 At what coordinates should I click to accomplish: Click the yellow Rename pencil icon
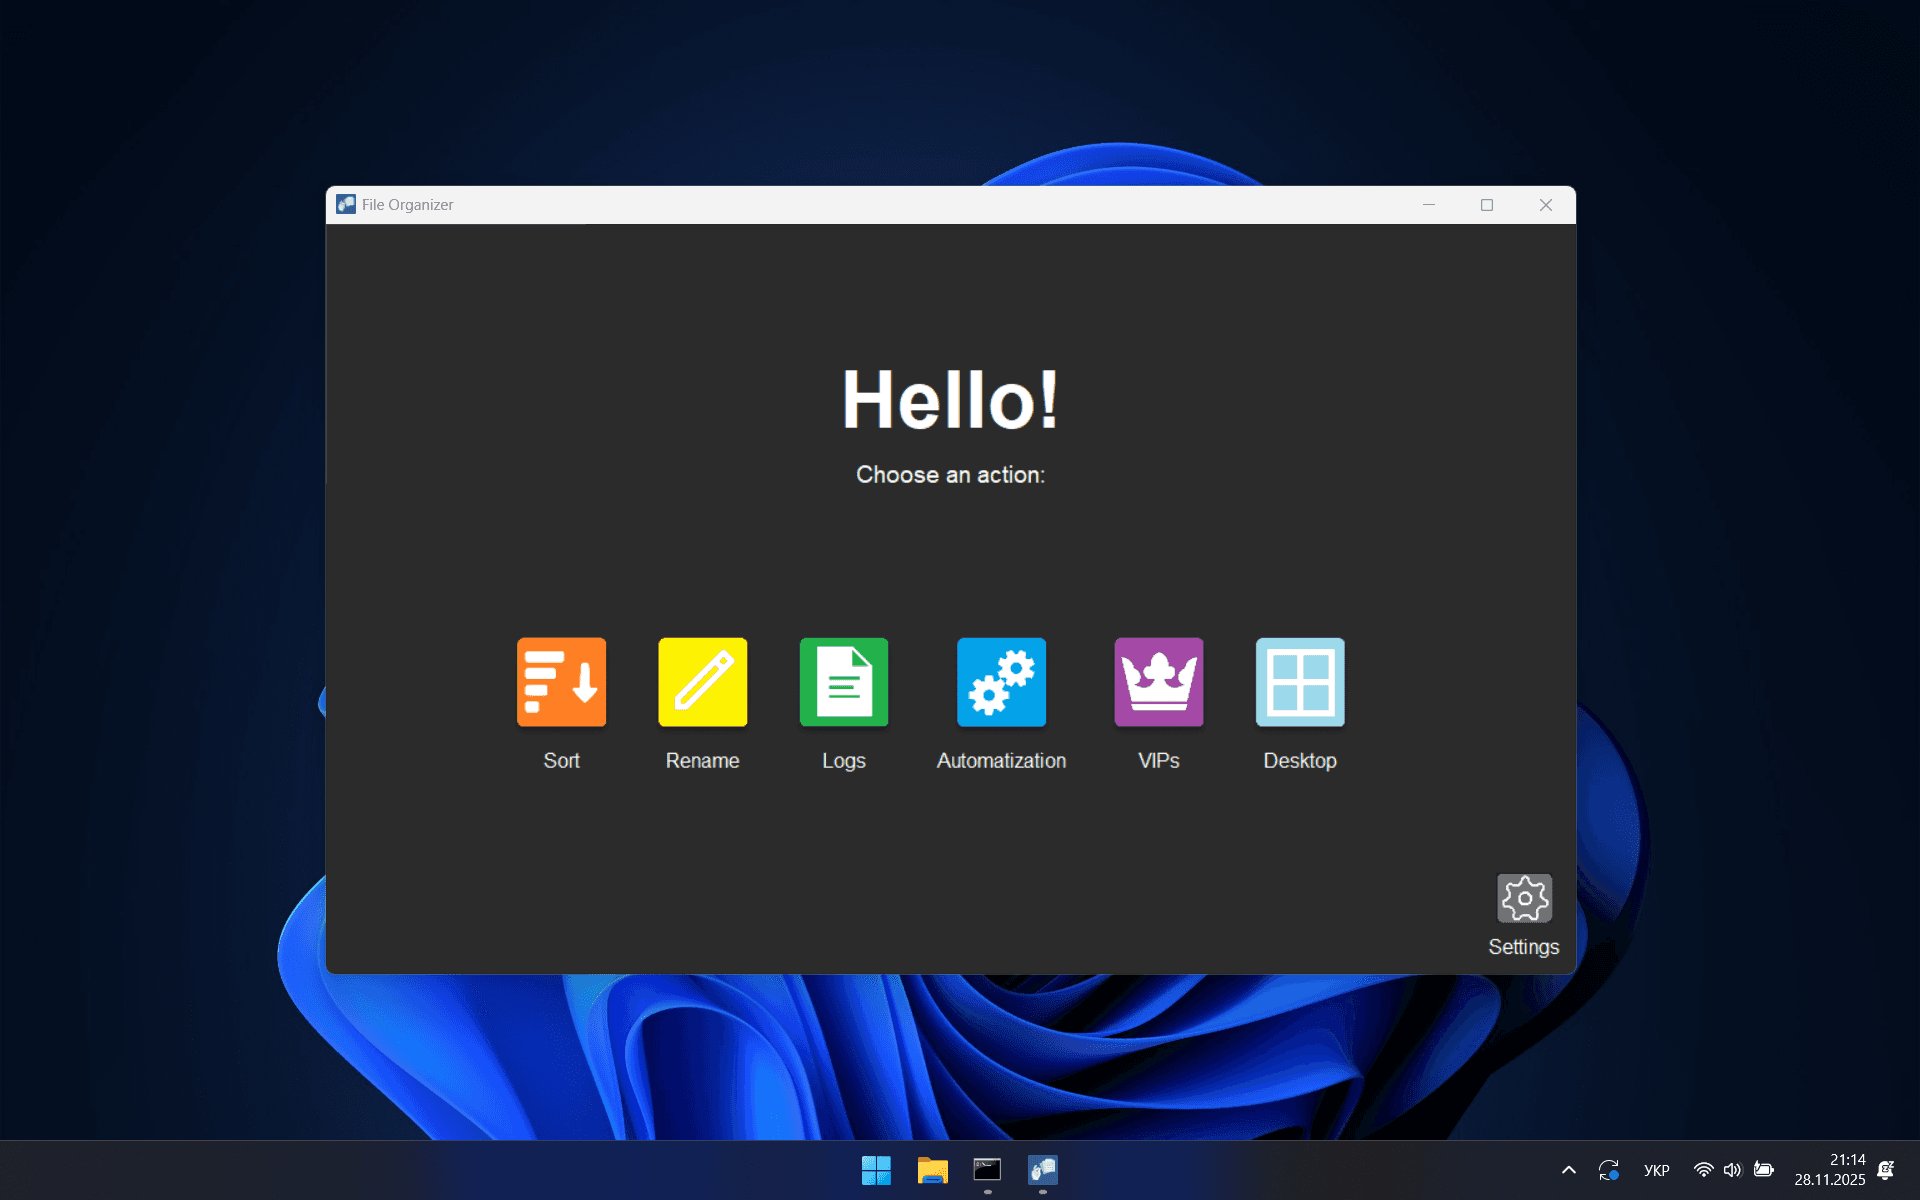click(702, 682)
